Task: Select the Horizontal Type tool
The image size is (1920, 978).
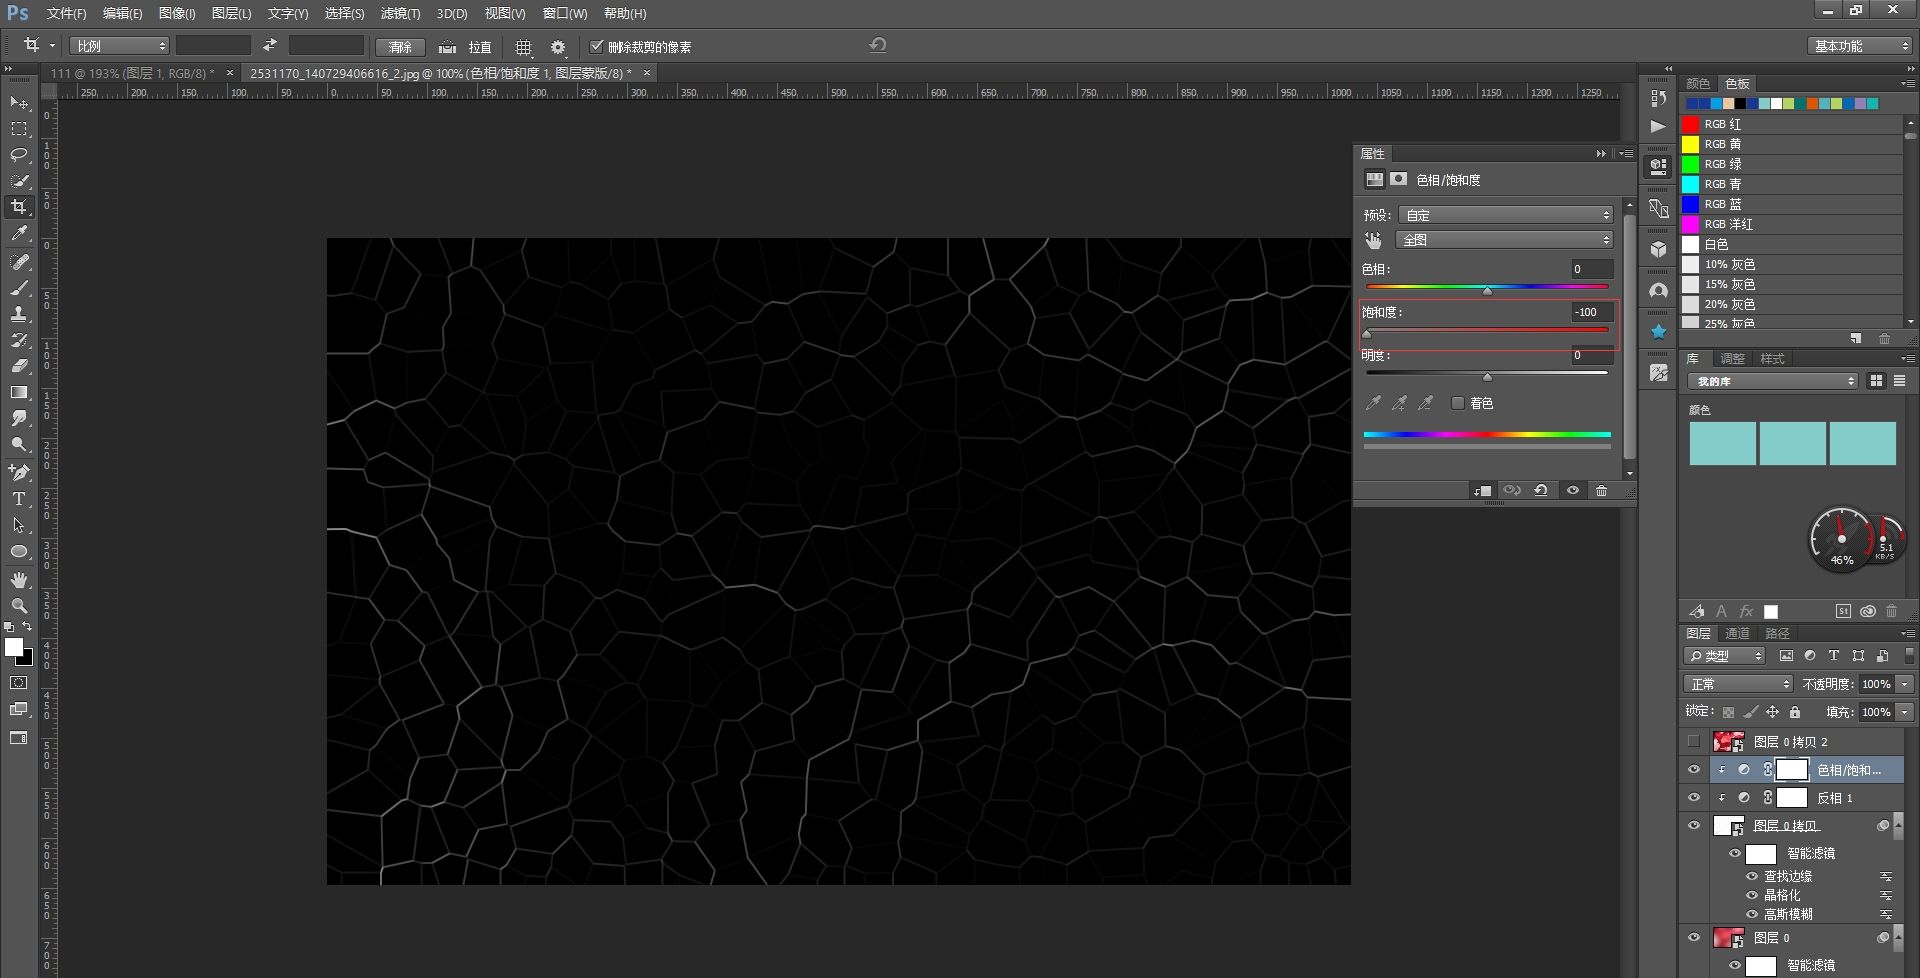Action: click(x=19, y=498)
